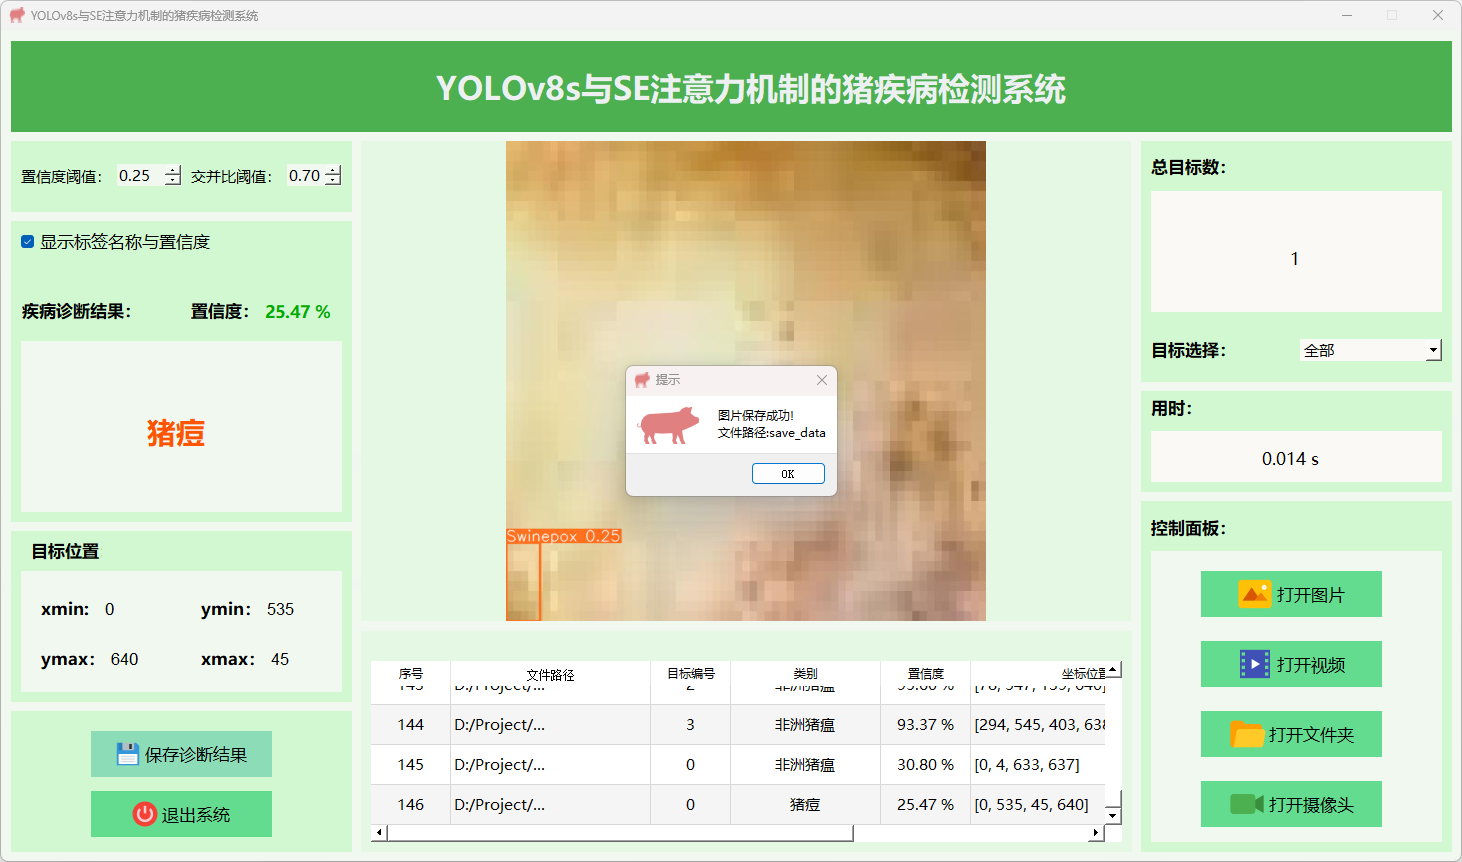The width and height of the screenshot is (1462, 862).
Task: Click the xmax value 45
Action: pos(280,659)
